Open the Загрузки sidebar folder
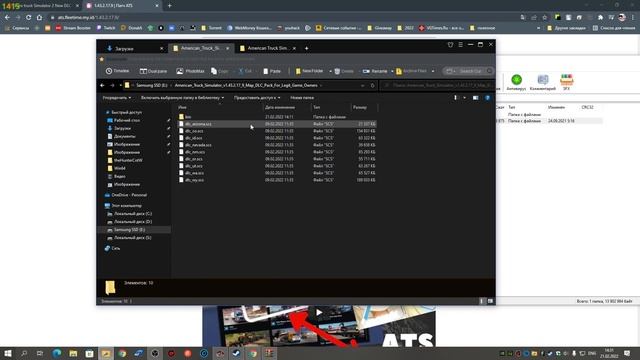Image resolution: width=640 pixels, height=360 pixels. (119, 128)
